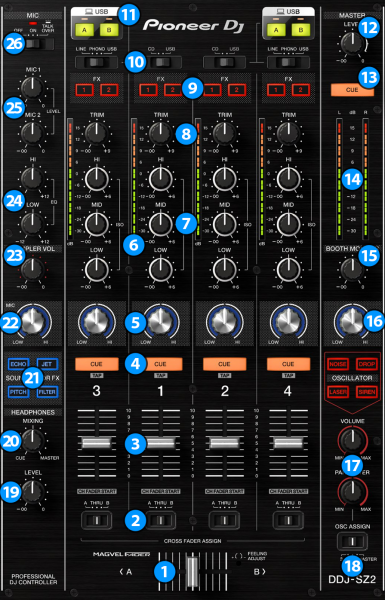Viewport: 385px width, 600px height.
Task: Click the JET sound color FX button
Action: pos(47,364)
